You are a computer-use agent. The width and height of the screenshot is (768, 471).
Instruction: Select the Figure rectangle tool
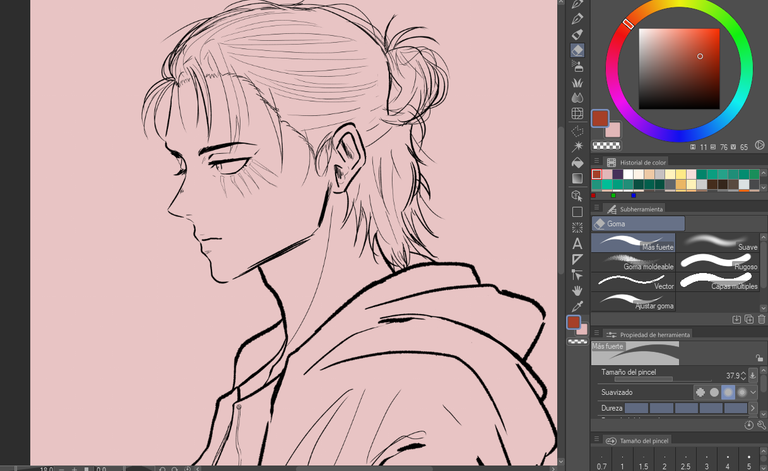[x=577, y=212]
